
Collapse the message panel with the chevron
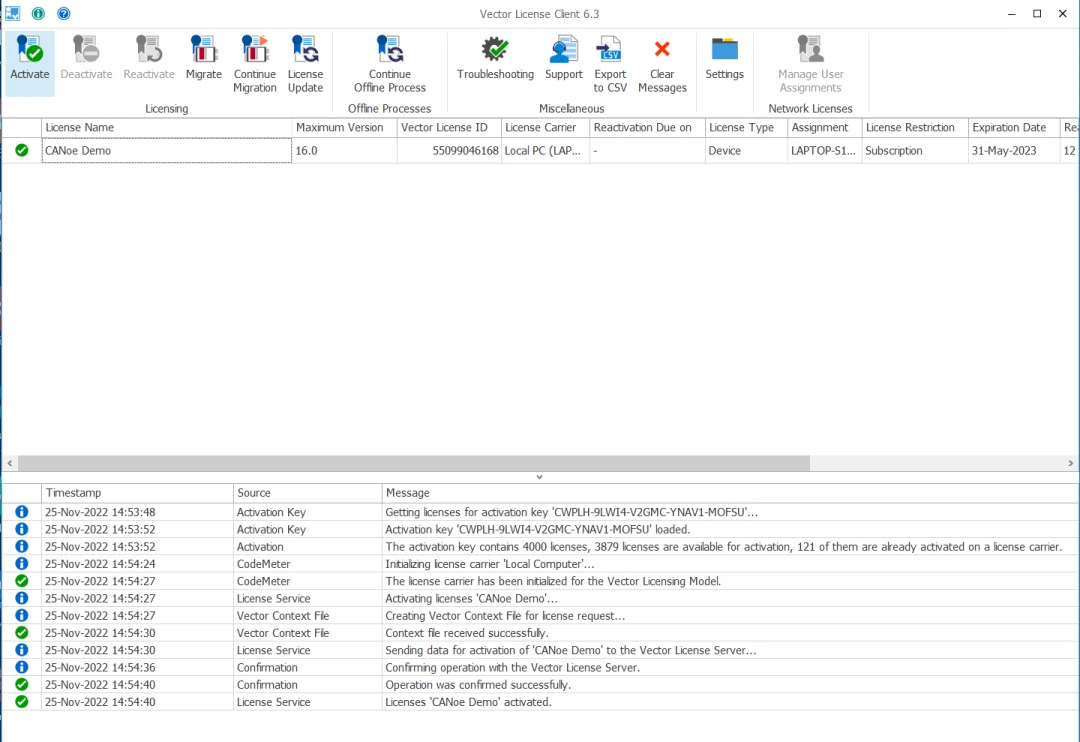pyautogui.click(x=539, y=477)
